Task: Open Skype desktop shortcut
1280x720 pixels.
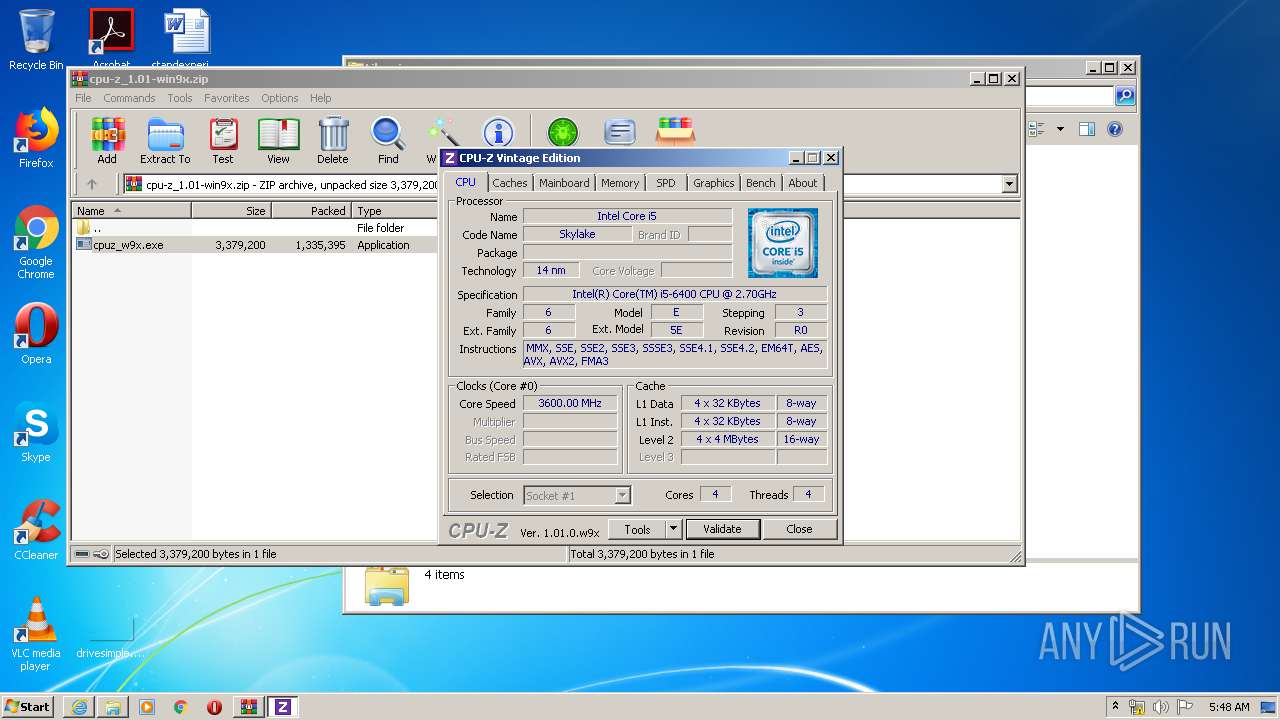Action: point(36,432)
